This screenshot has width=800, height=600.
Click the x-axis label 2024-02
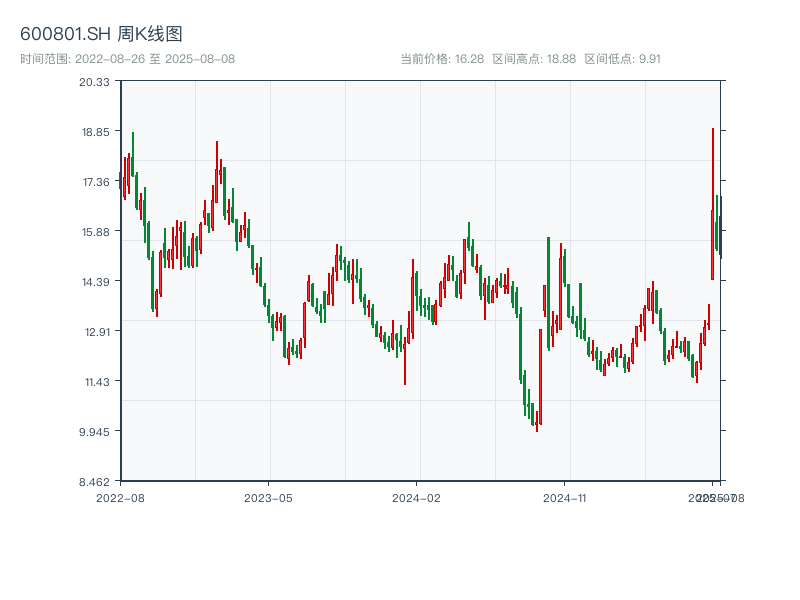pyautogui.click(x=416, y=498)
